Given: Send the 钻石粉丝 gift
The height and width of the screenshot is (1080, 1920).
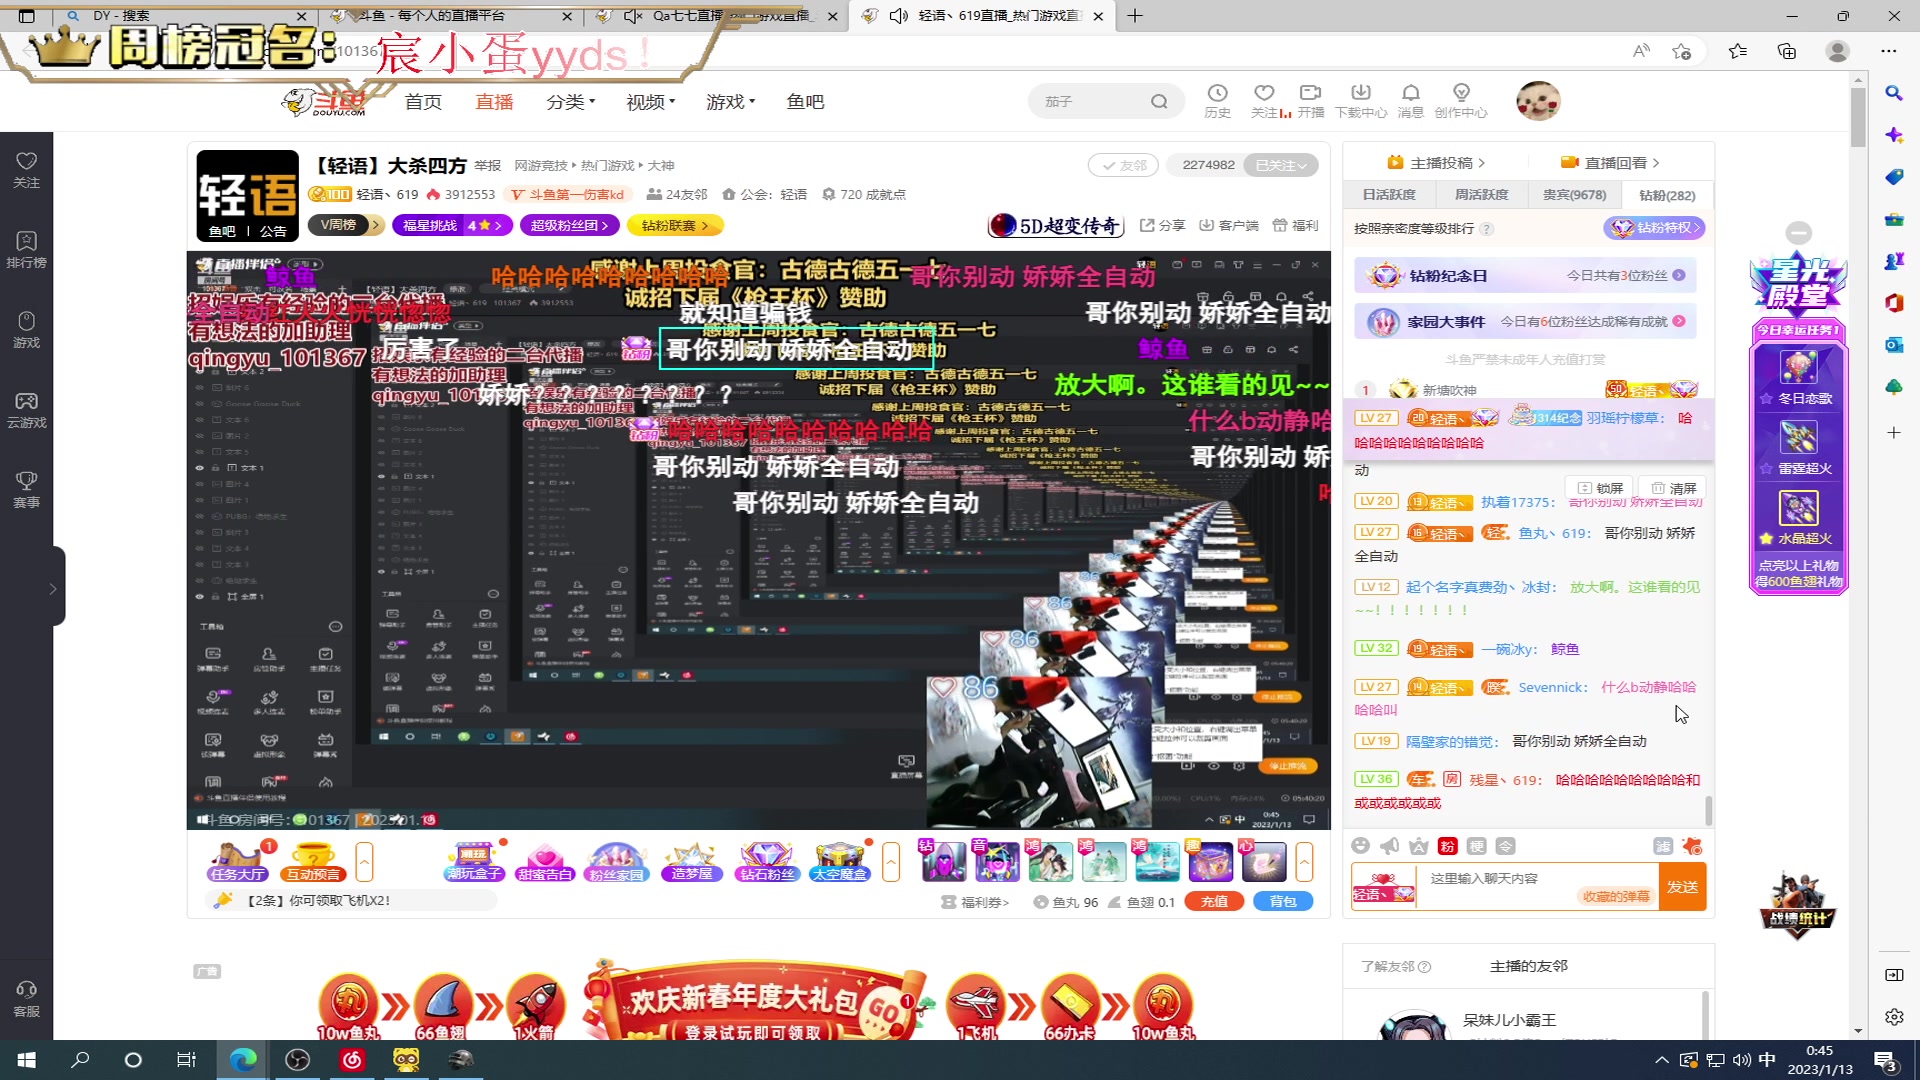Looking at the screenshot, I should pyautogui.click(x=765, y=860).
